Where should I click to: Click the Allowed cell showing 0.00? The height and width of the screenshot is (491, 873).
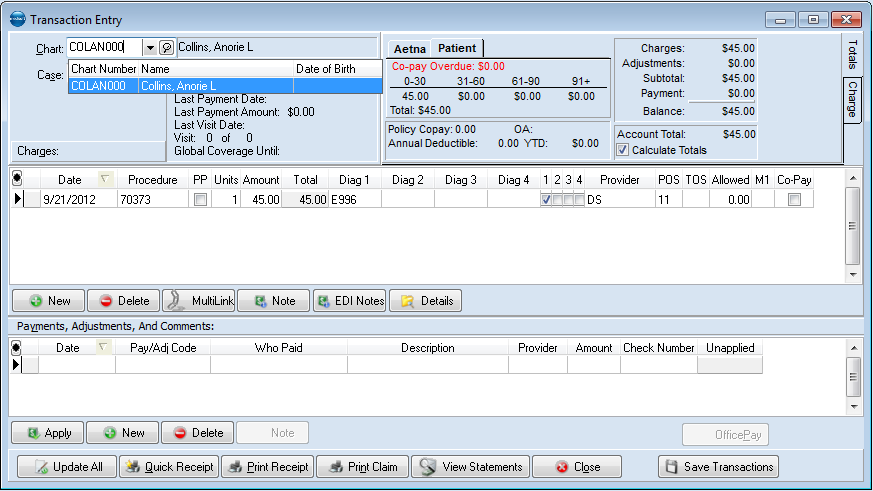(x=730, y=199)
